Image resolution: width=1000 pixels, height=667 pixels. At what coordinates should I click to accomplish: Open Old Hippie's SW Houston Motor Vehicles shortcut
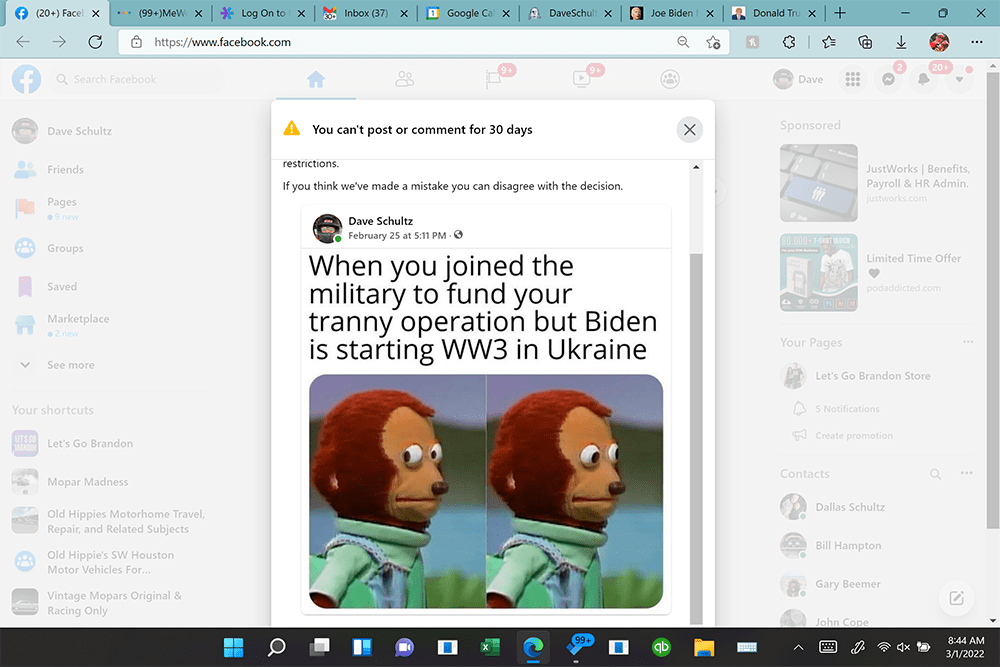pyautogui.click(x=108, y=562)
